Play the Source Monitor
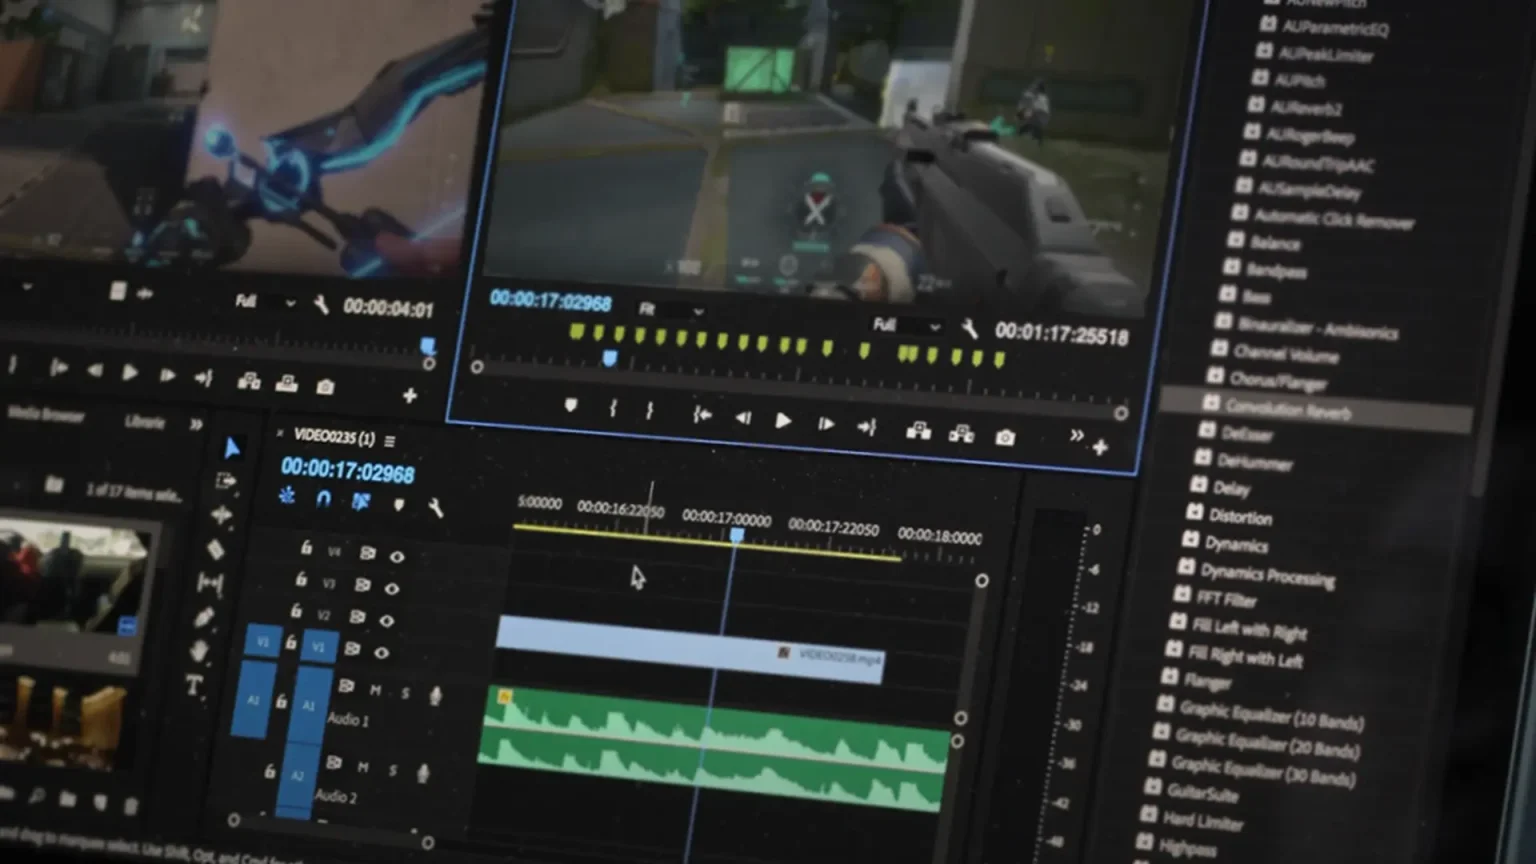This screenshot has width=1536, height=864. coord(130,372)
